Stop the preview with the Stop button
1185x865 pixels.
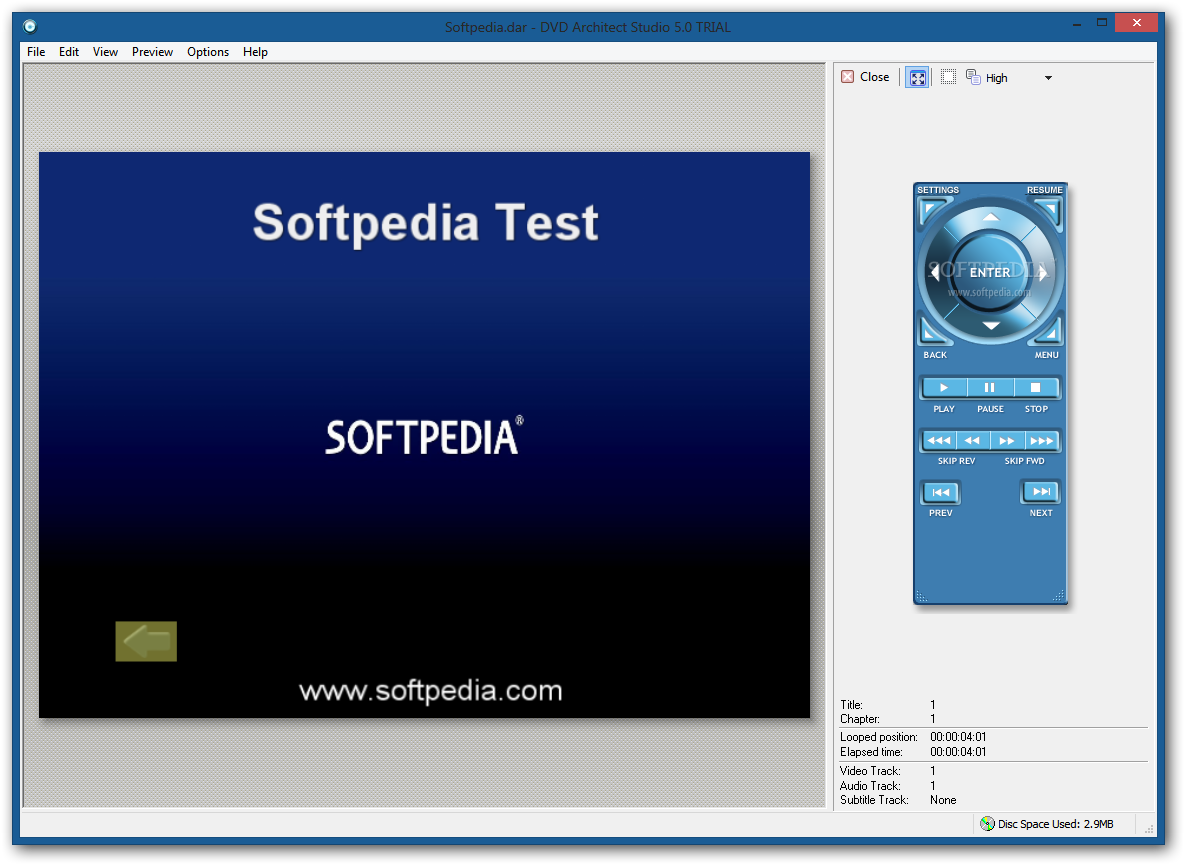click(1036, 388)
